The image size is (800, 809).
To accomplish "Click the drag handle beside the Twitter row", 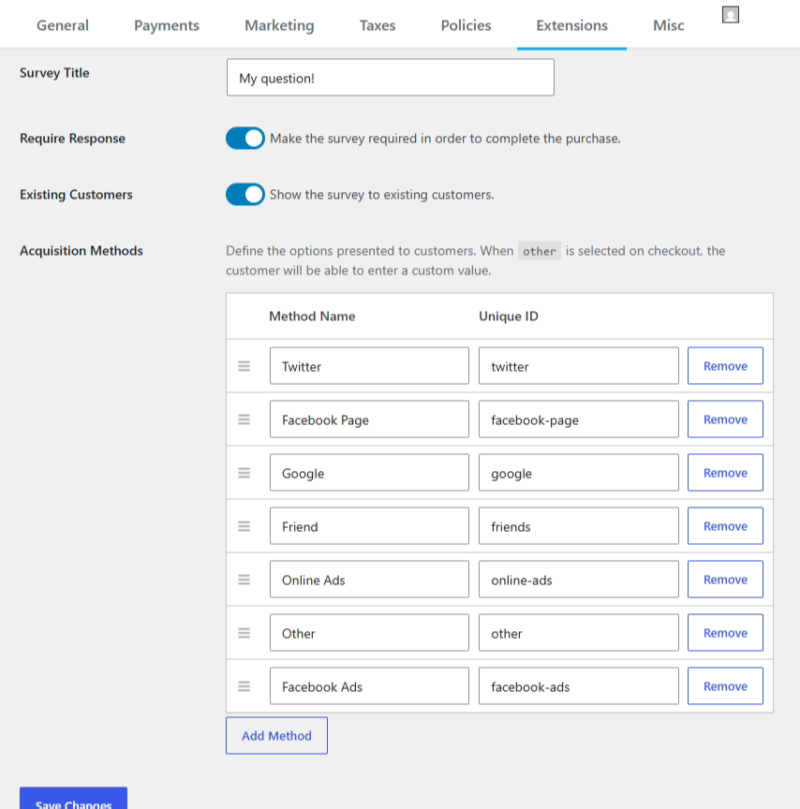I will point(244,366).
